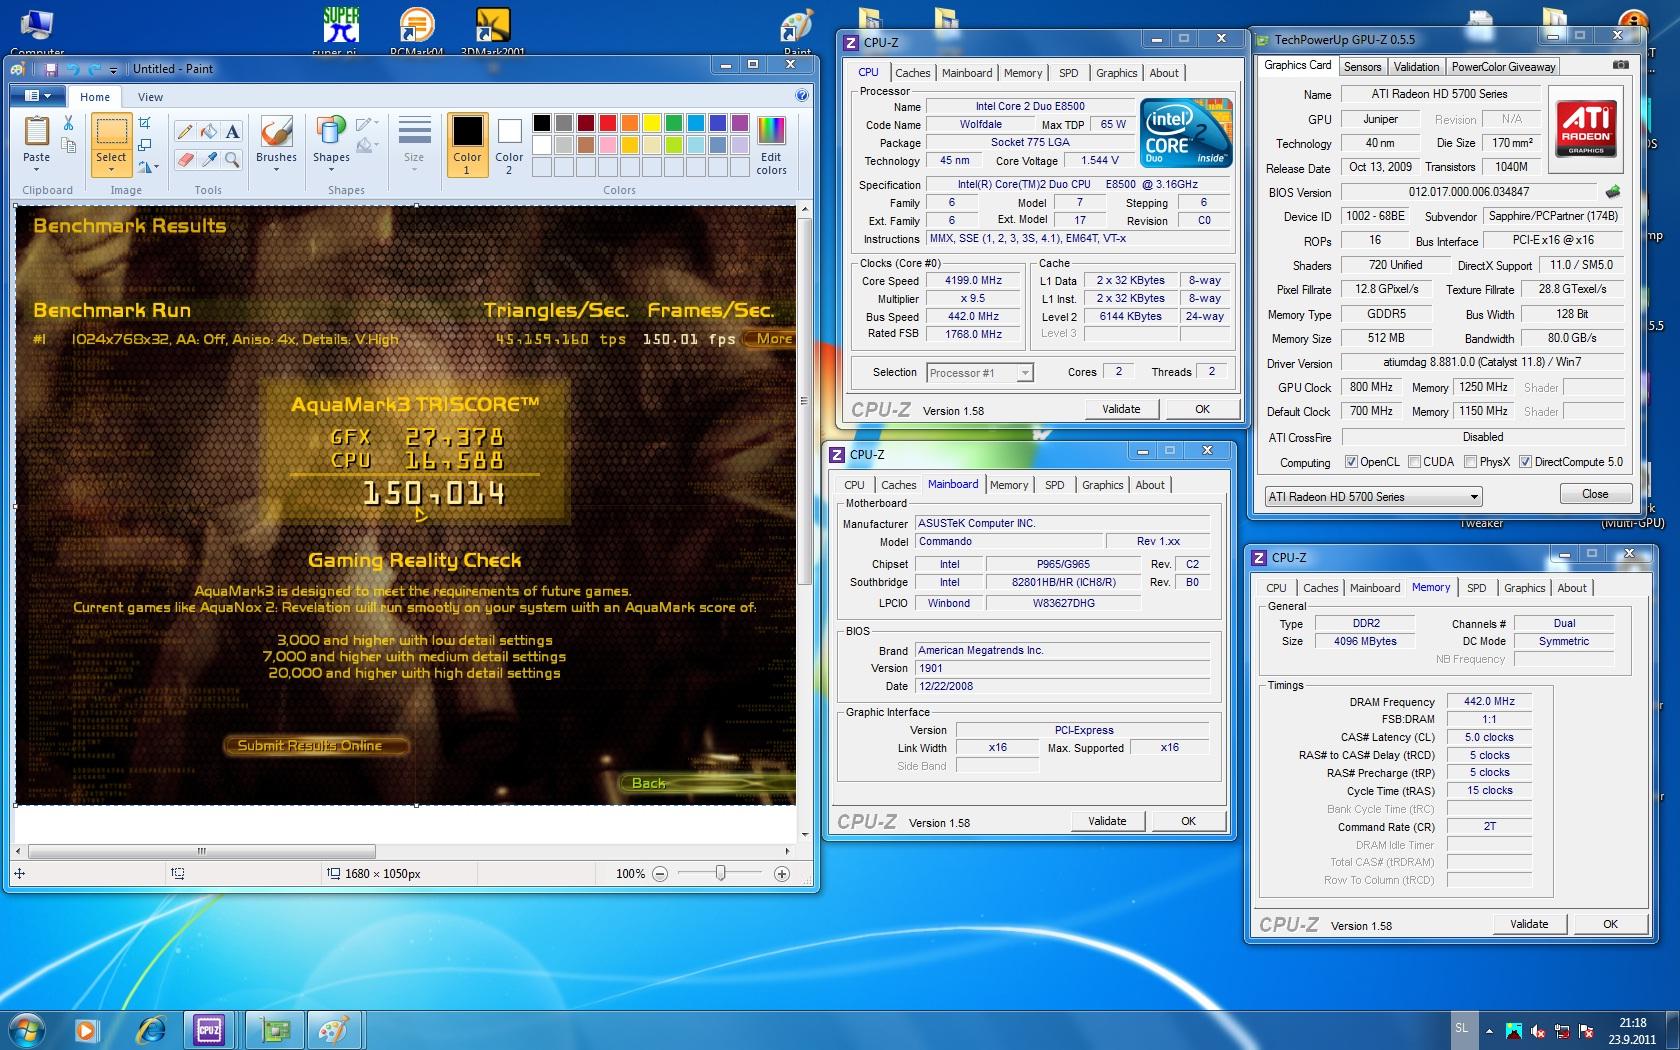Click GPU-Z screenshot camera icon
1680x1050 pixels.
(1620, 65)
